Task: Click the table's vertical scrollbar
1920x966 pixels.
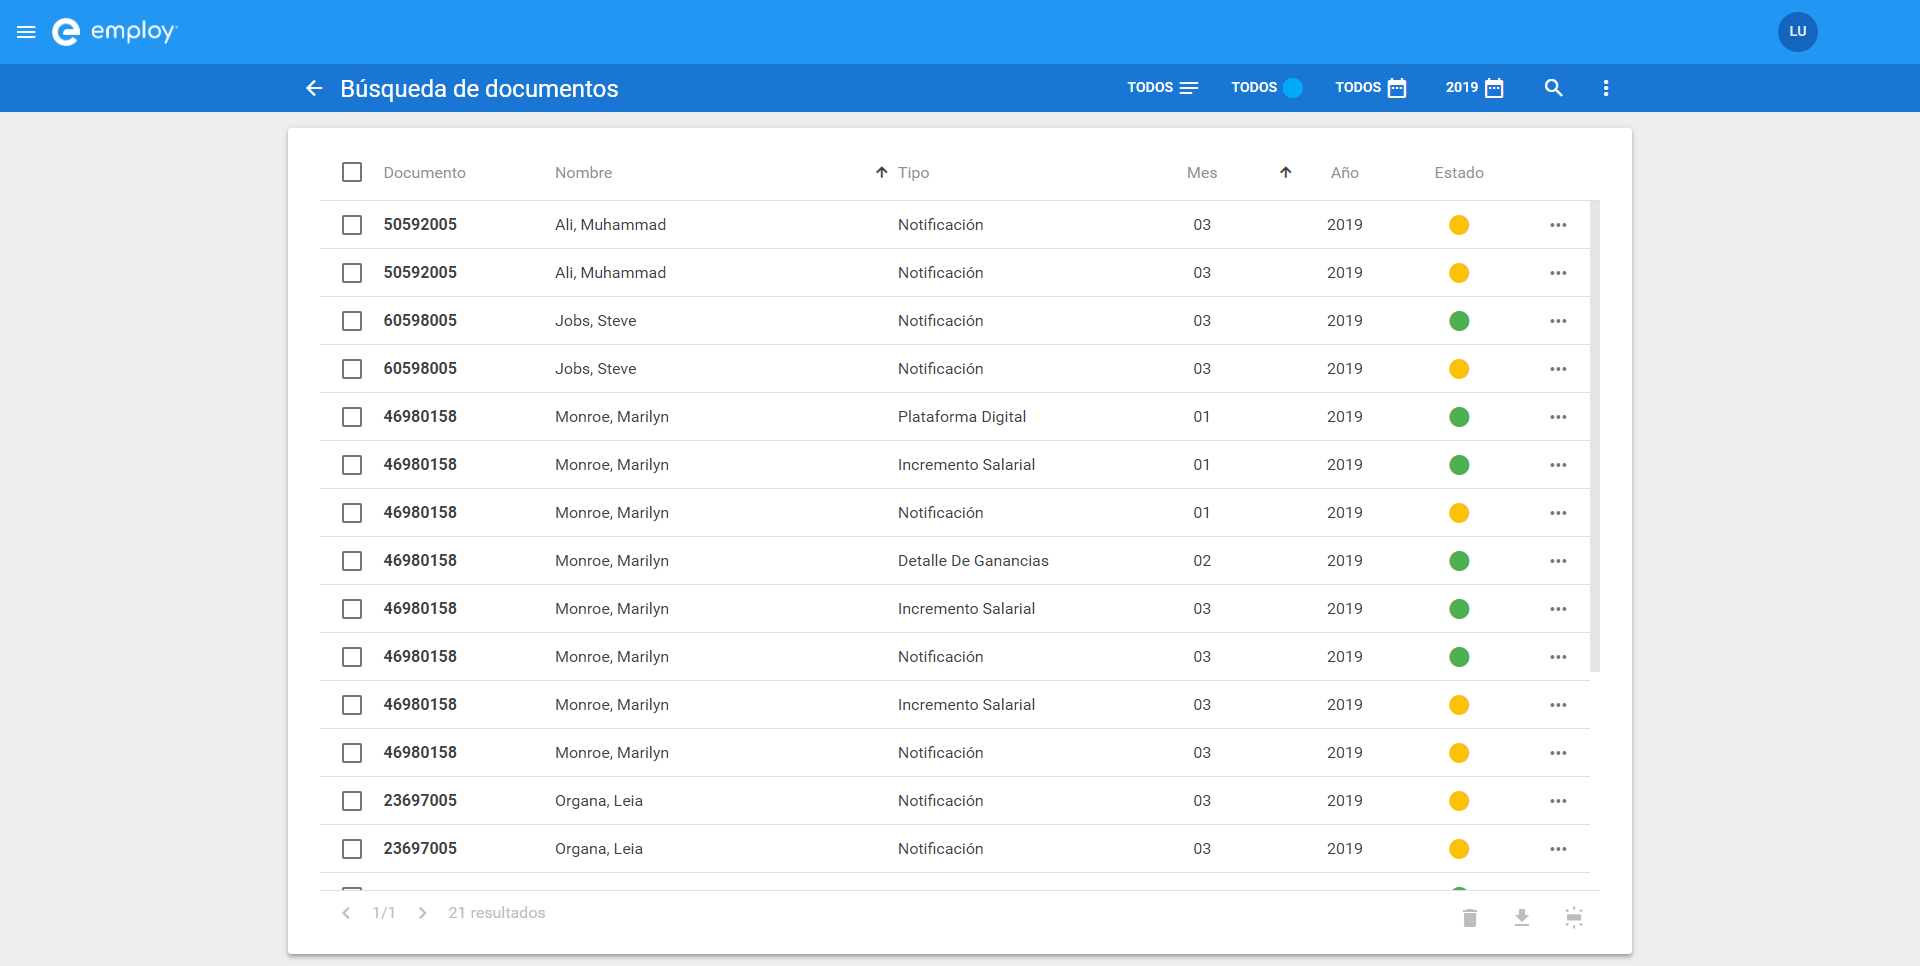Action: click(x=1595, y=436)
